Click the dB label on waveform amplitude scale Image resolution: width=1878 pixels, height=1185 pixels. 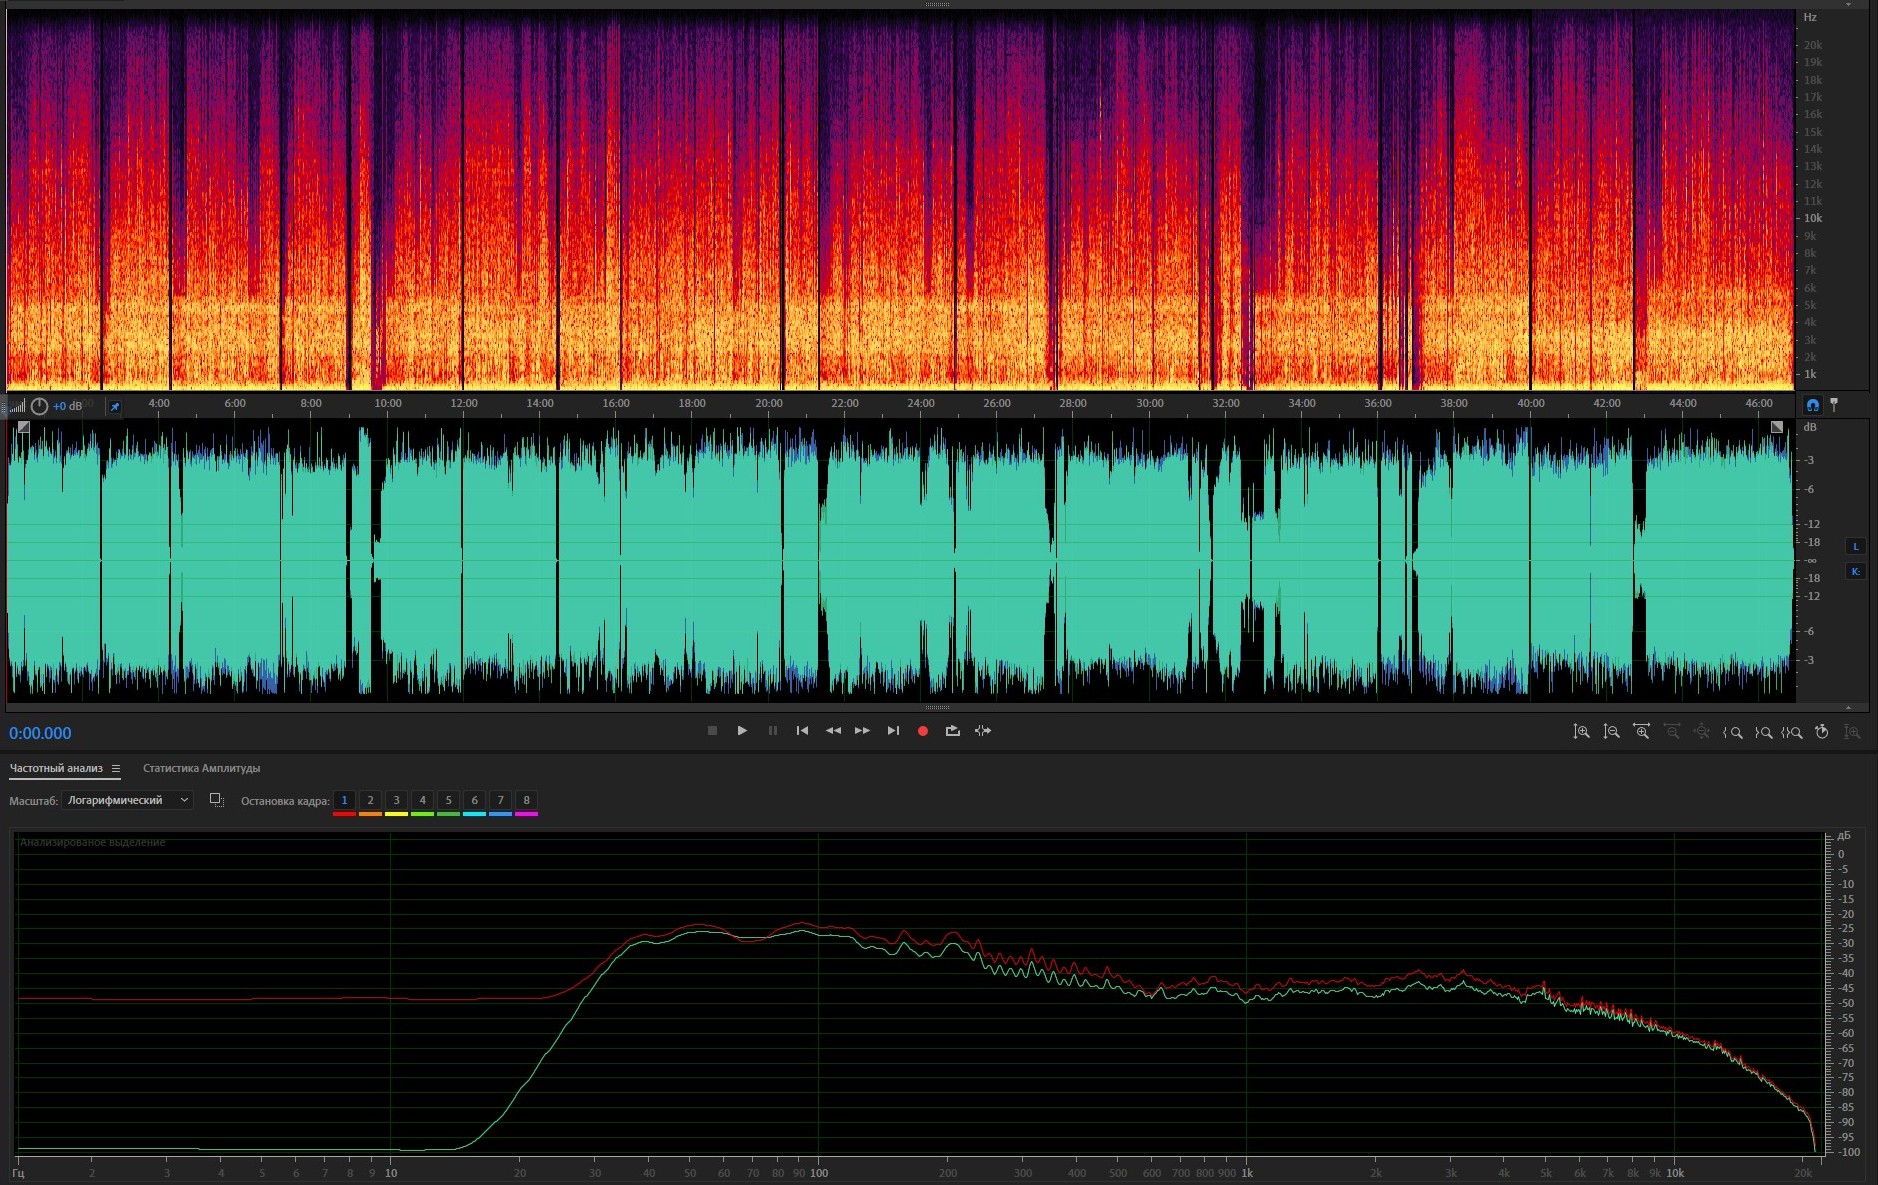1810,427
